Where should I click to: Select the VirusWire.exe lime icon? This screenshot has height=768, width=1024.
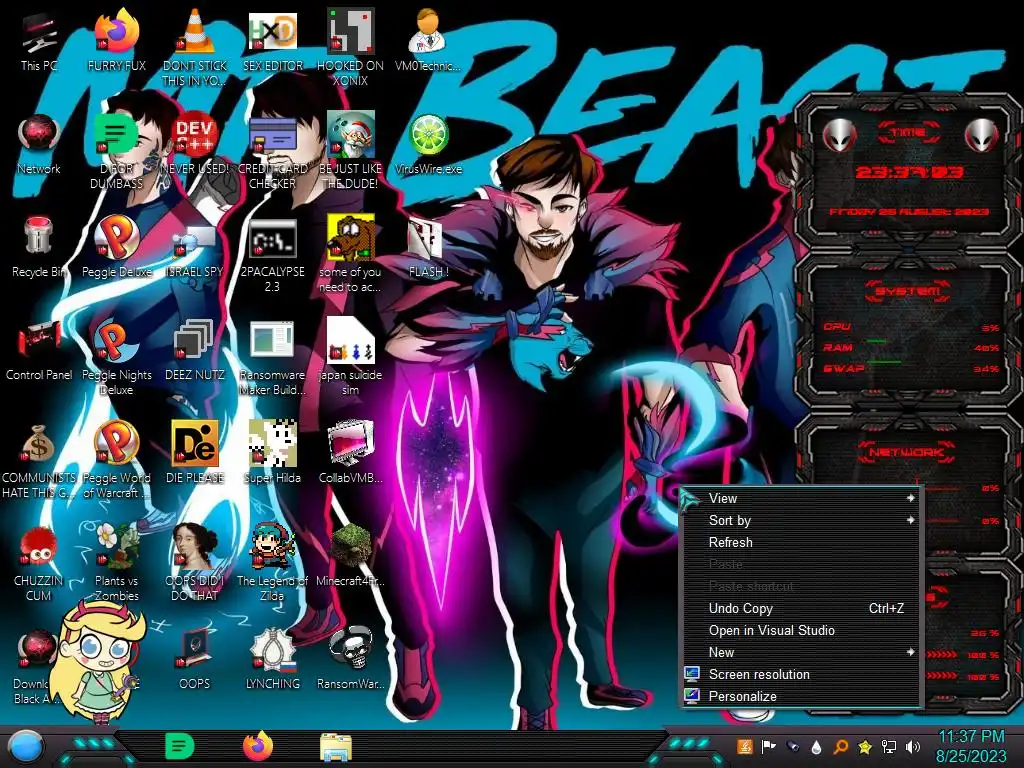coord(428,144)
